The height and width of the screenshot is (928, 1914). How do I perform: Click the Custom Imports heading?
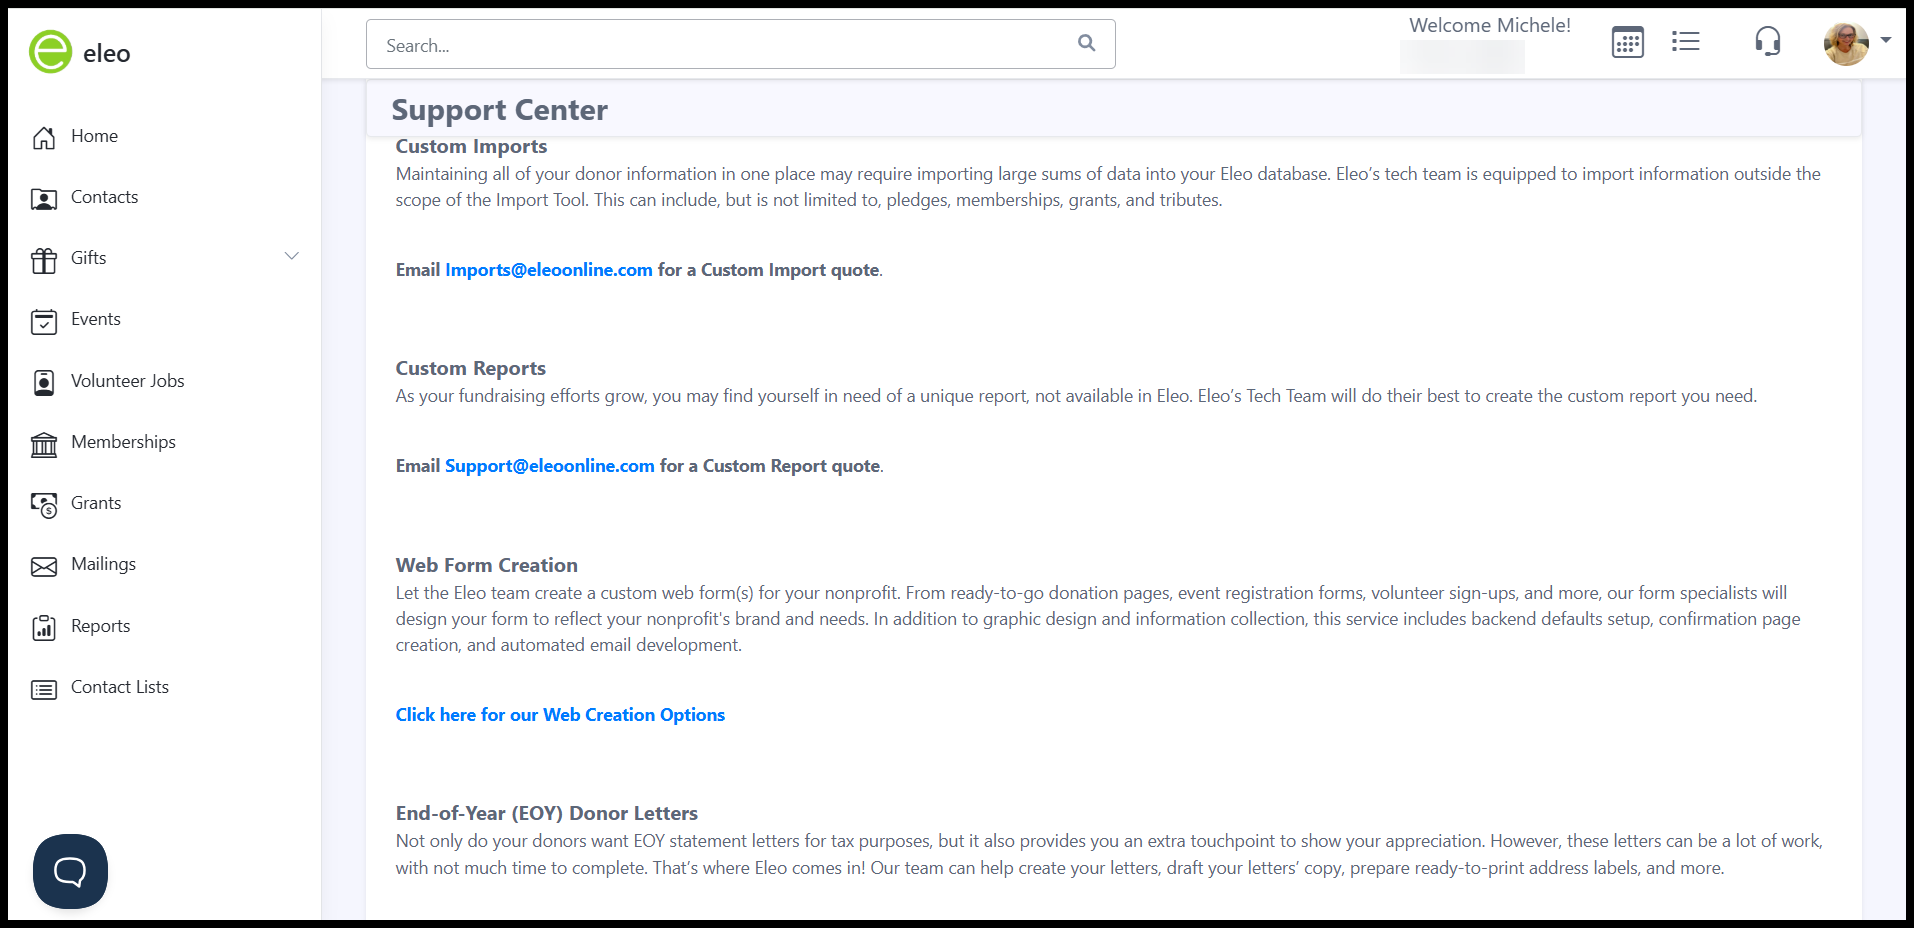click(471, 146)
